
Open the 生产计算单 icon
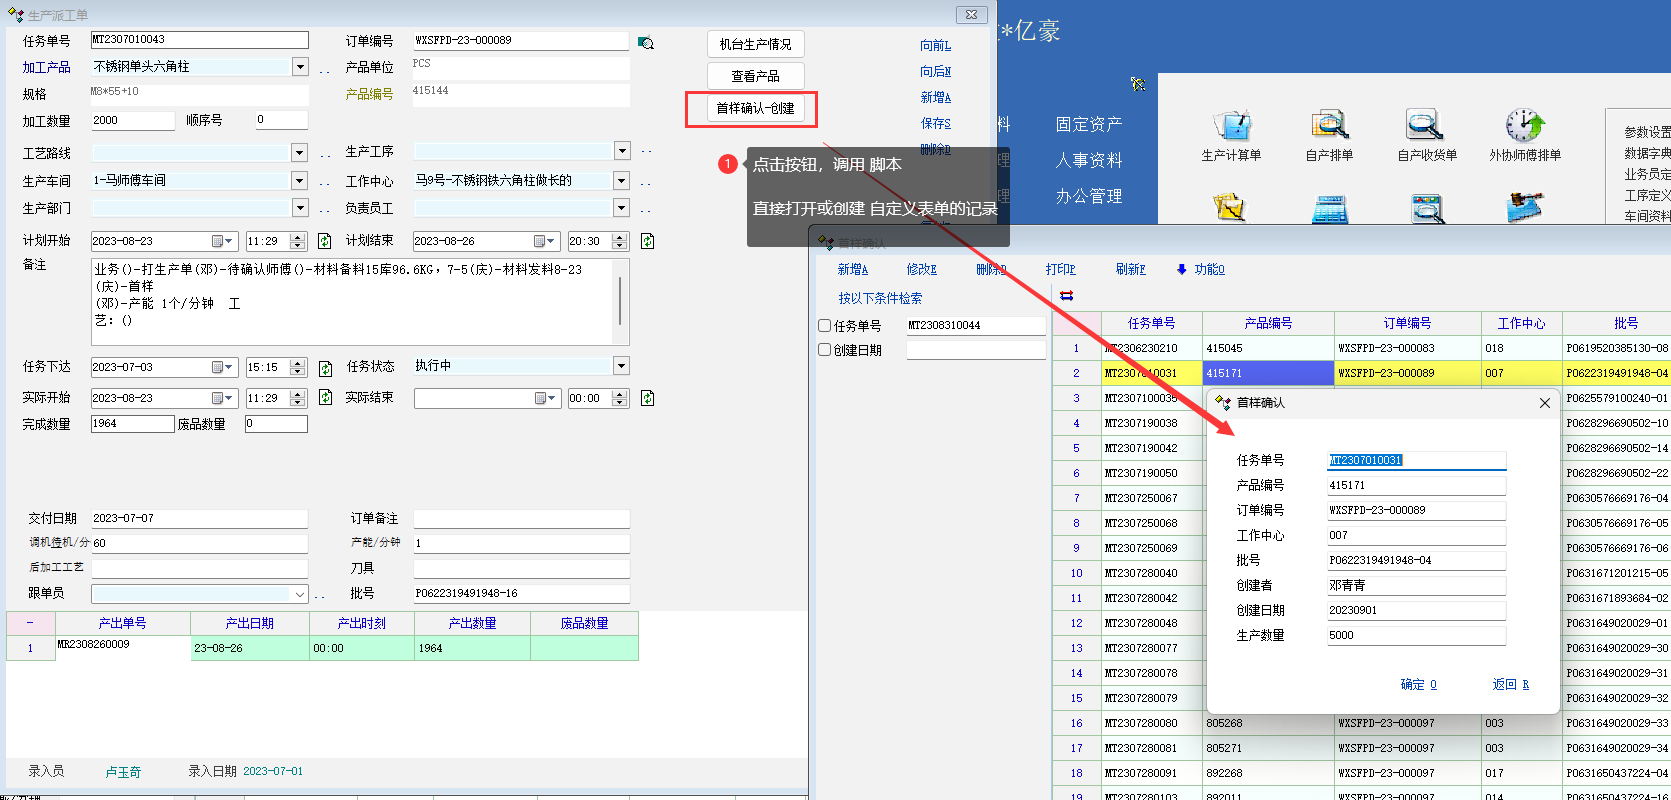(x=1231, y=127)
